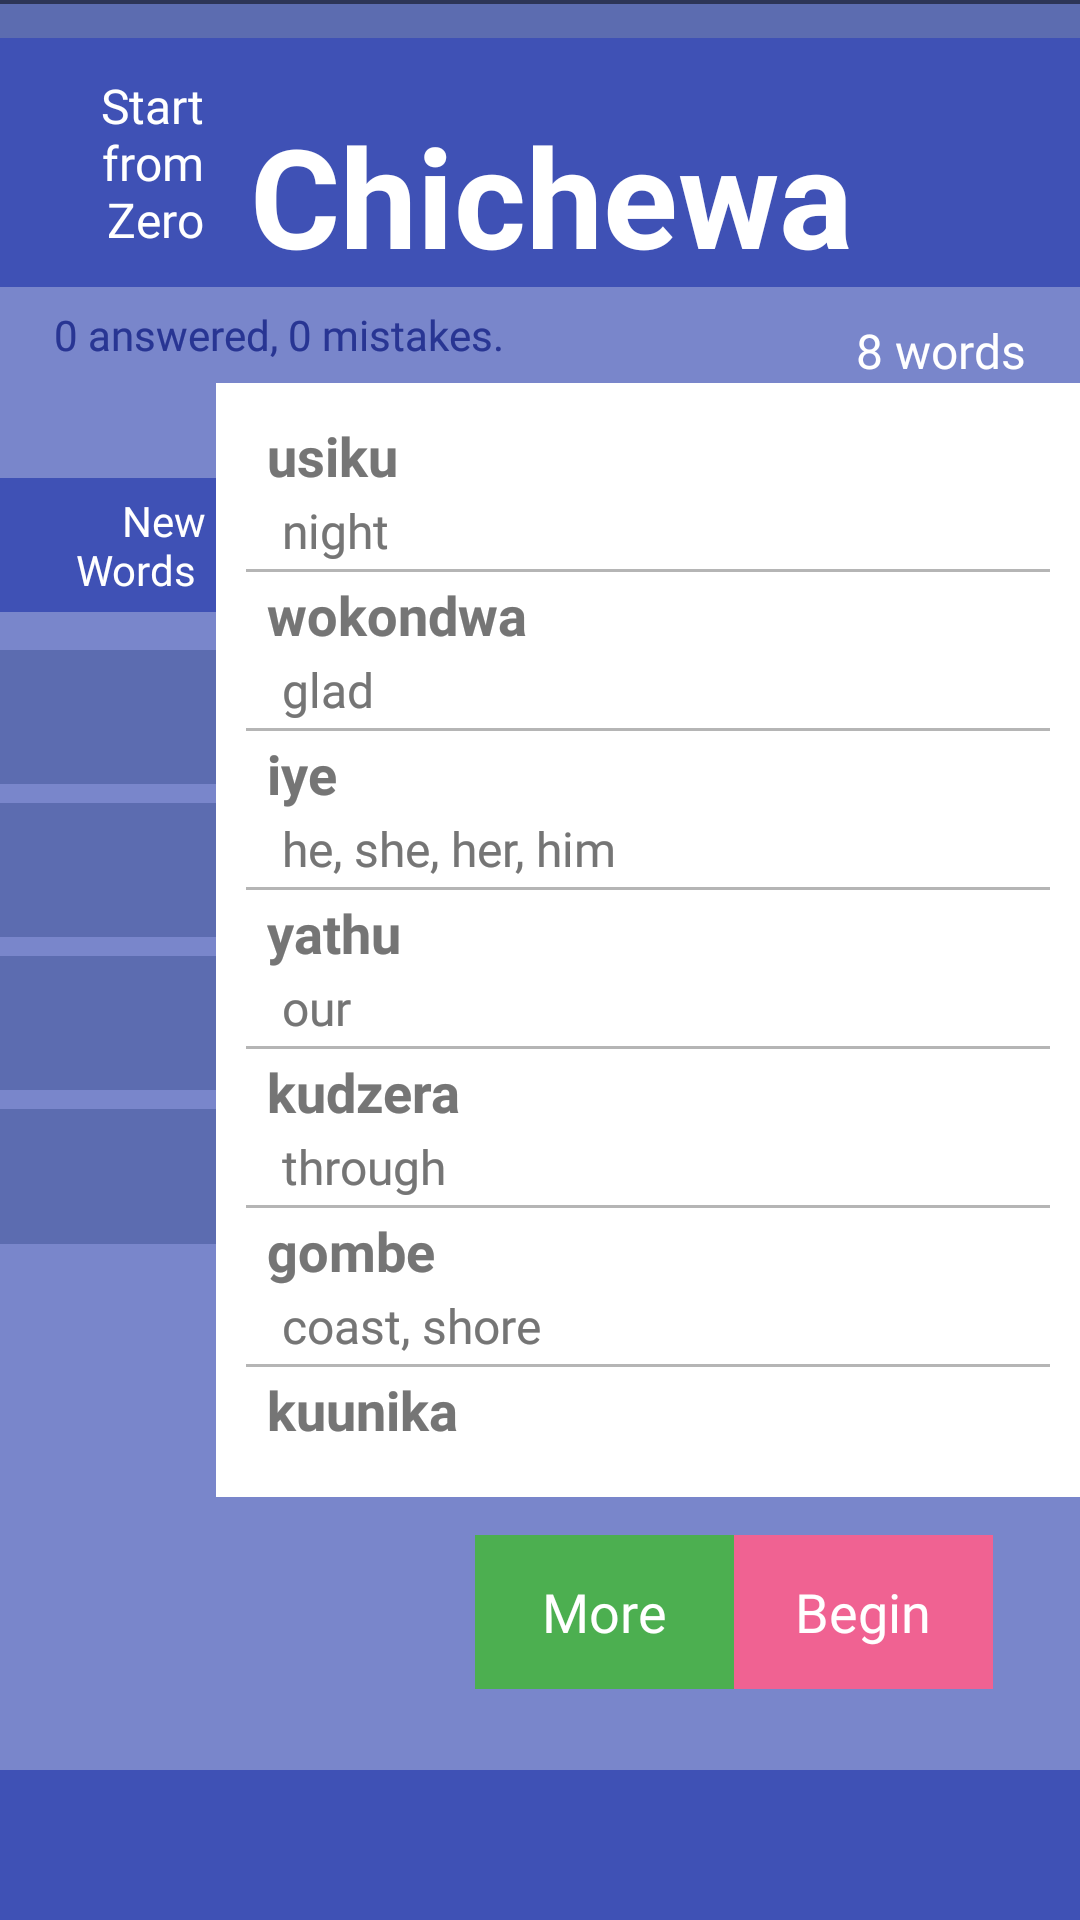Tap the 'he, she, her, him' translation
The width and height of the screenshot is (1080, 1920).
coord(448,851)
